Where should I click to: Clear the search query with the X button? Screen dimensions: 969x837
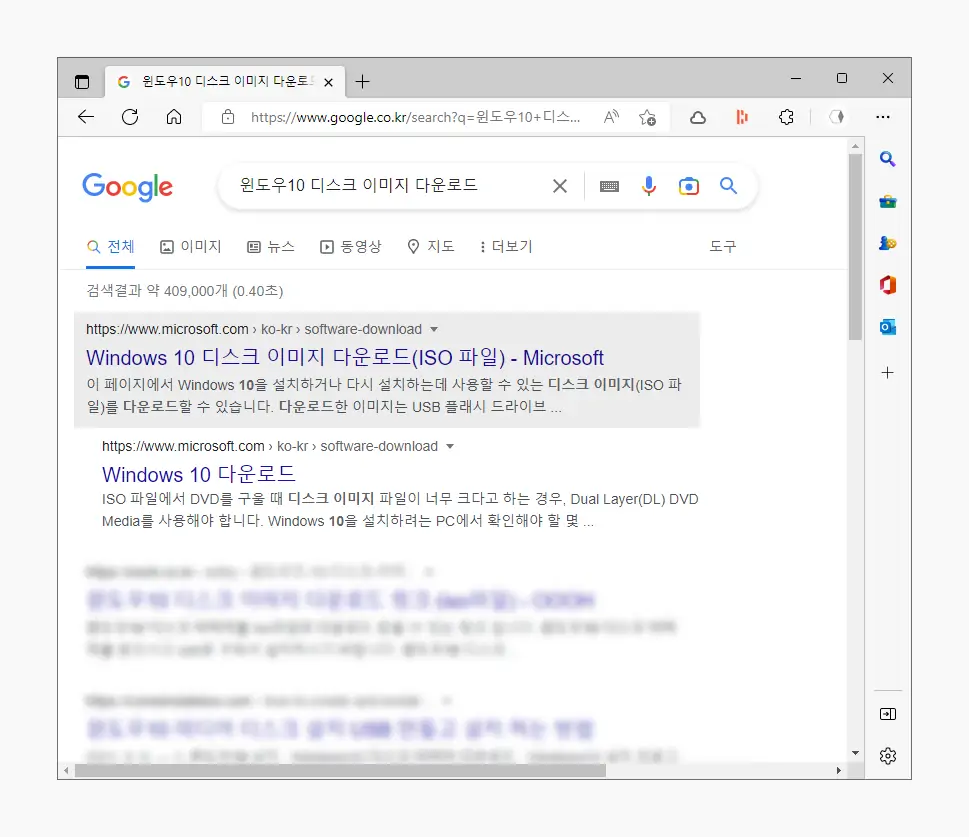[559, 186]
